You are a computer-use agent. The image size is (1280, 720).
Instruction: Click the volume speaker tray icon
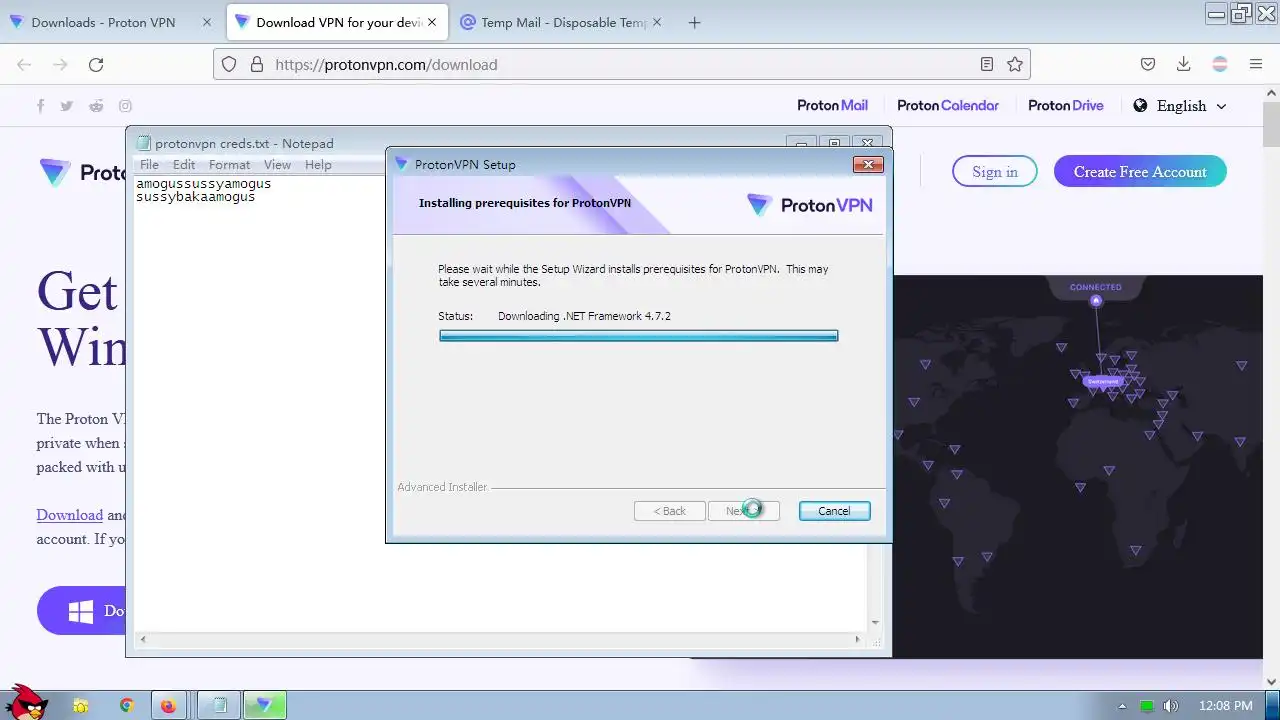[1171, 706]
